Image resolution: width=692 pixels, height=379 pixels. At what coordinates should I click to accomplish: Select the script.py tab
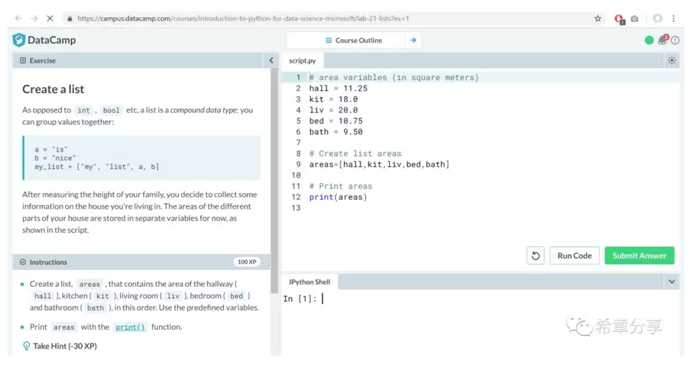[x=302, y=61]
